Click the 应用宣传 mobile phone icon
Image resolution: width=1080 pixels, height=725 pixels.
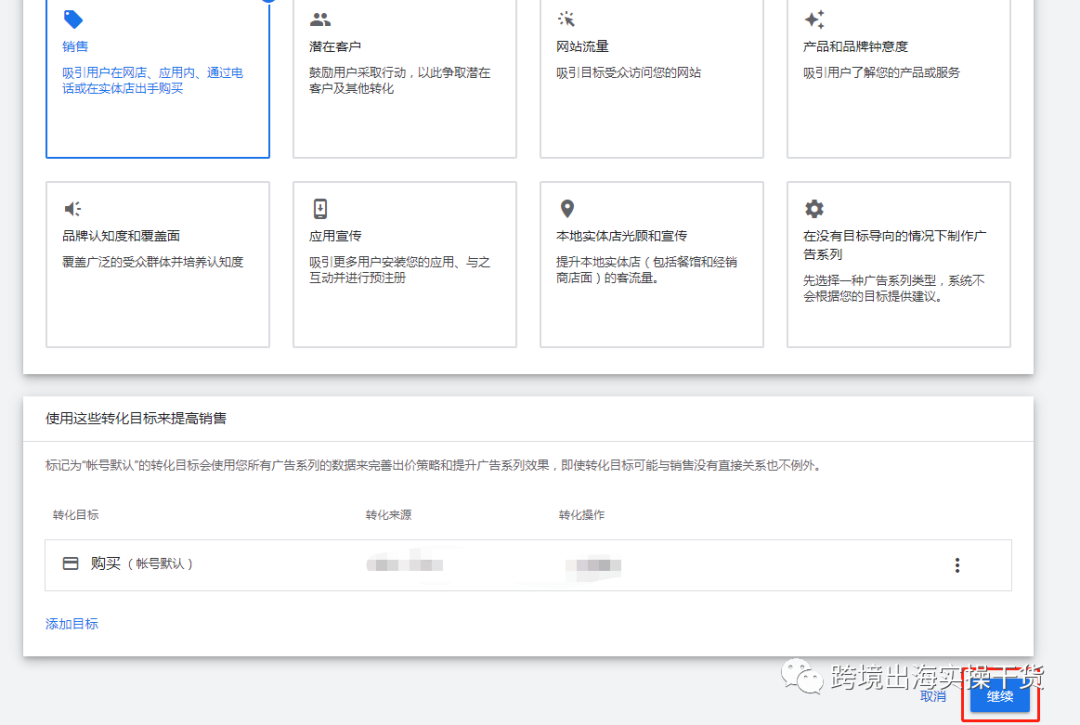(x=320, y=208)
